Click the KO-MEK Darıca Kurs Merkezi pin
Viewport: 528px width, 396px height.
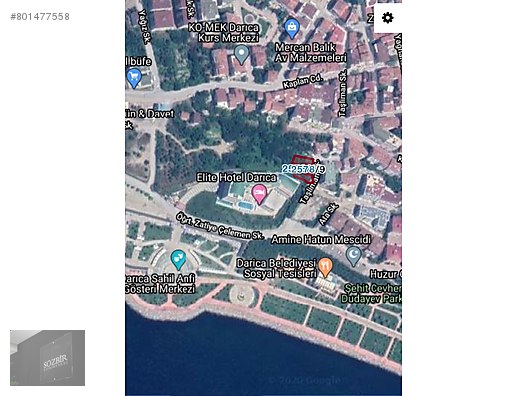click(241, 55)
